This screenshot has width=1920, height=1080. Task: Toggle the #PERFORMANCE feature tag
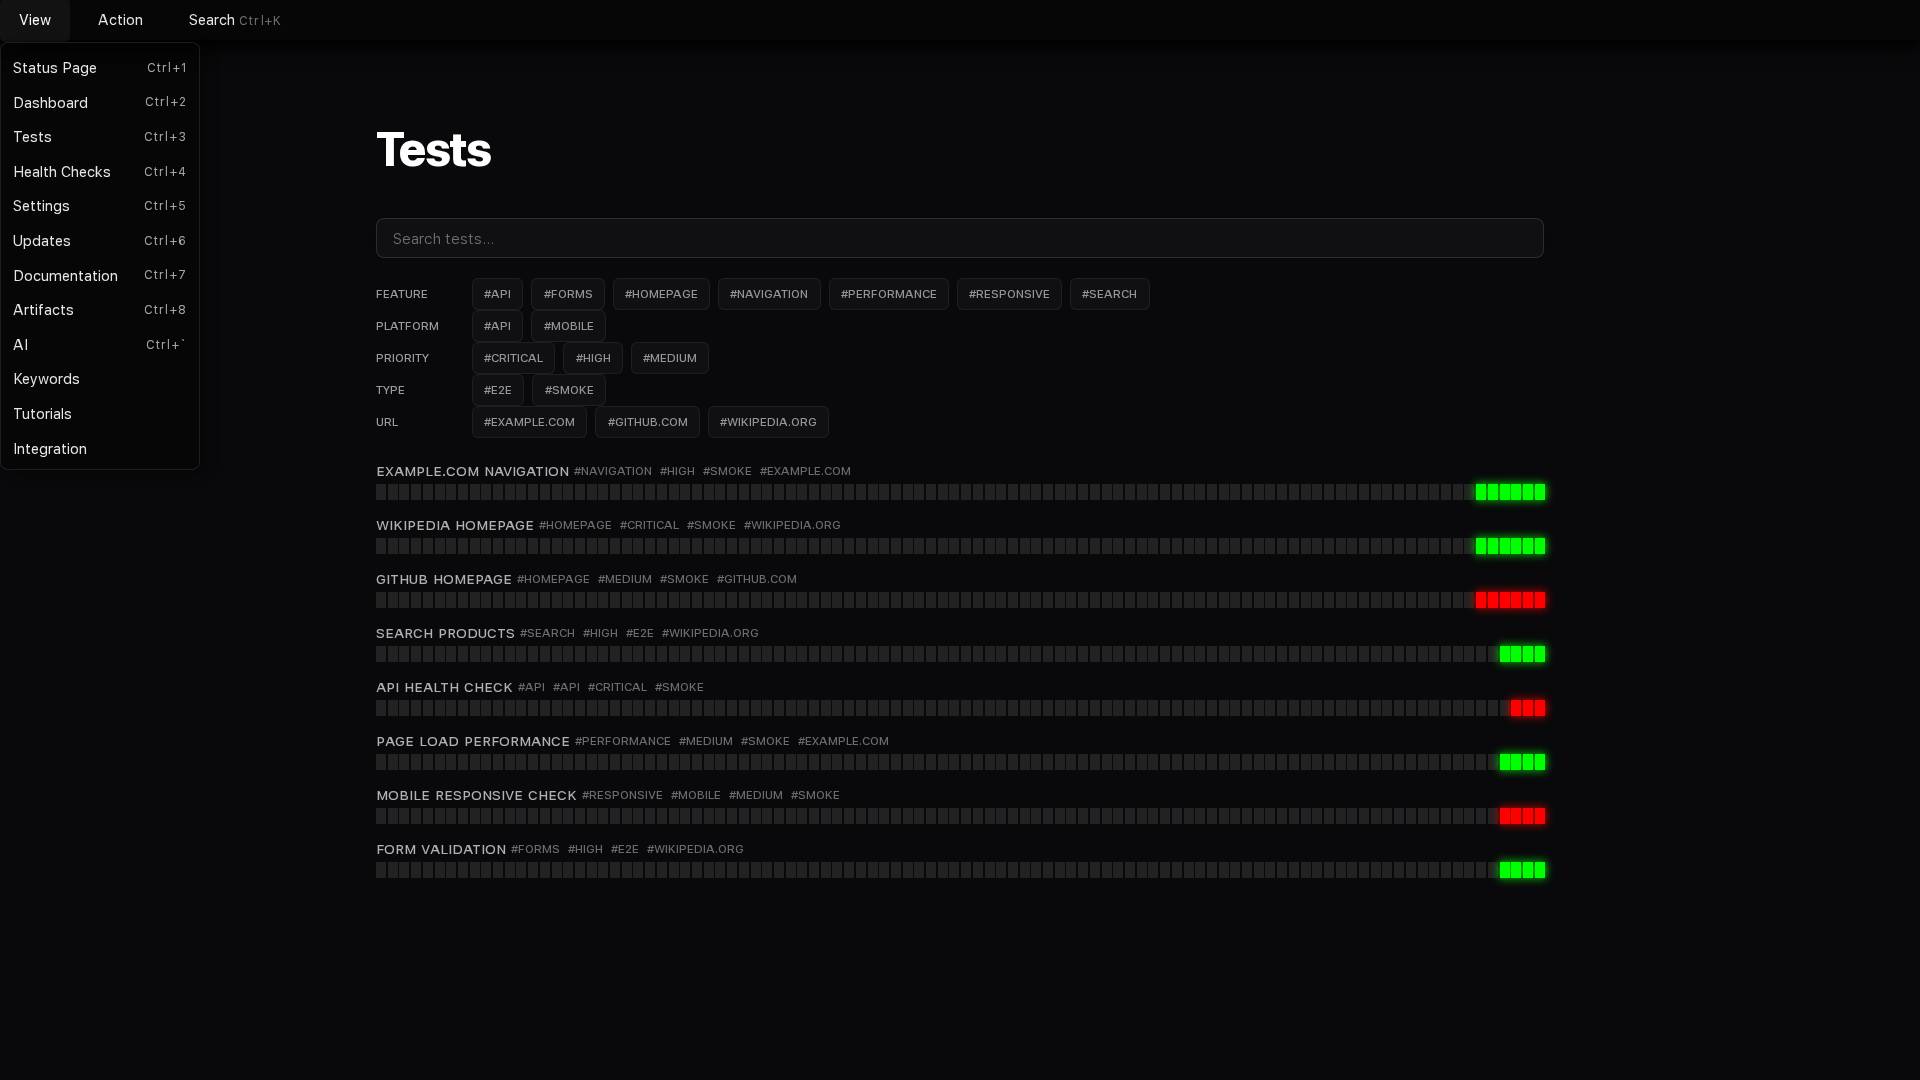click(x=888, y=293)
